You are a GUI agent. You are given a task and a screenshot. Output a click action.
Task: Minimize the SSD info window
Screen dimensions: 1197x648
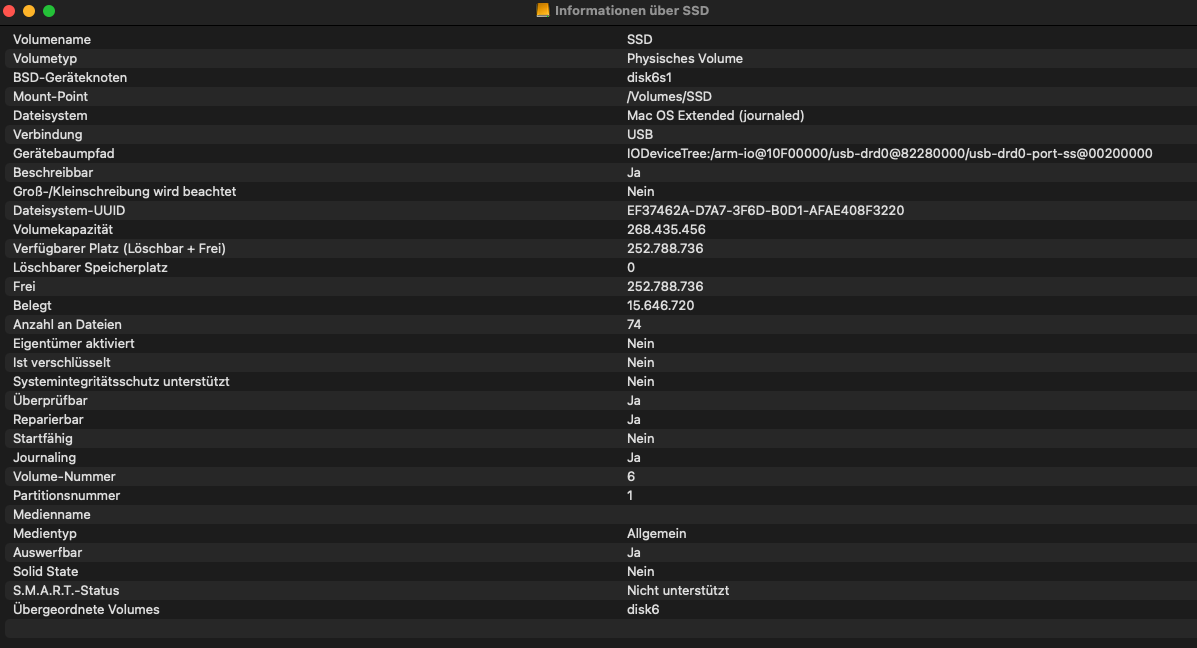(29, 11)
